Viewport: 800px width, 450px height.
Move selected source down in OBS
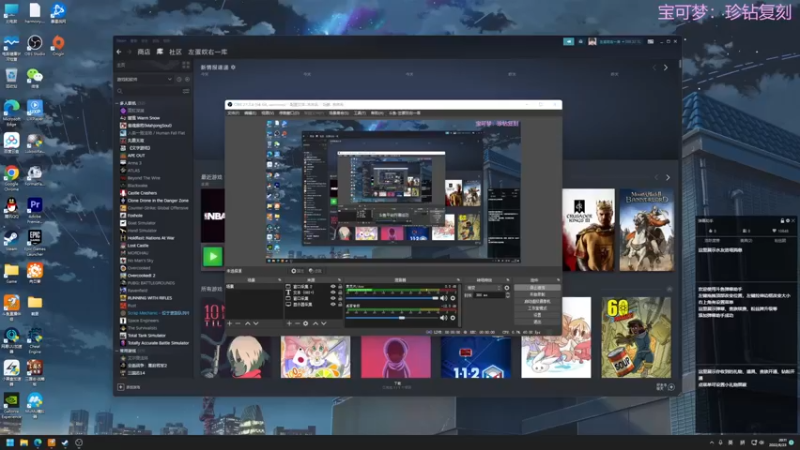(323, 323)
